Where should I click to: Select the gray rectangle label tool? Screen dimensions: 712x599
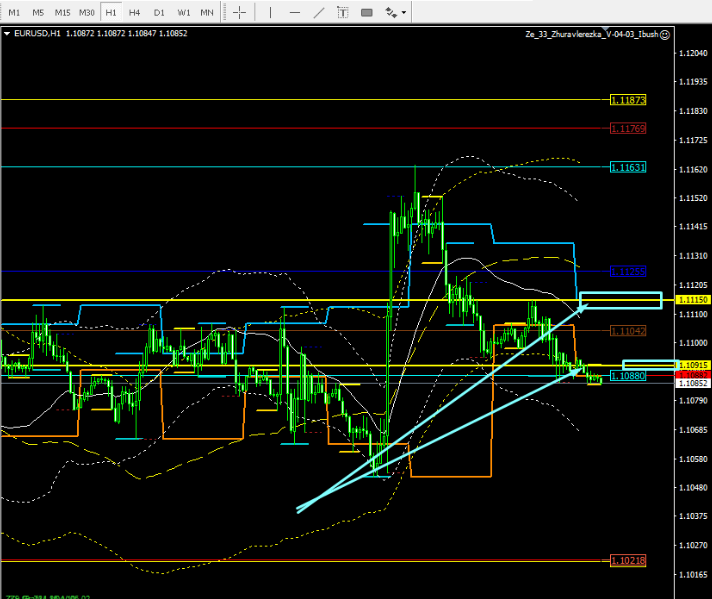click(x=366, y=12)
